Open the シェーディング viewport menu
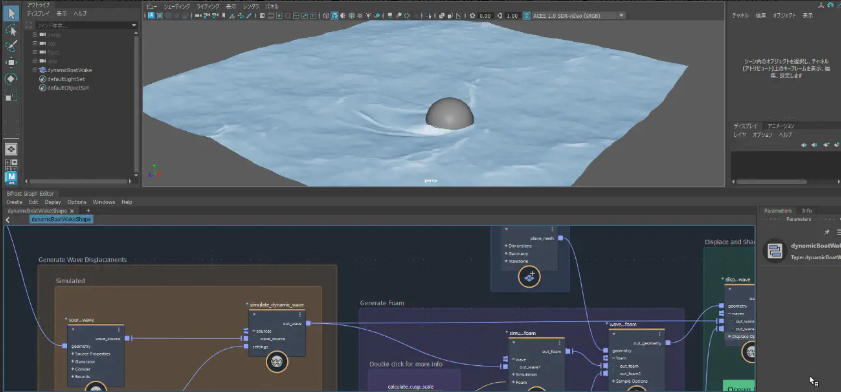 coord(176,6)
